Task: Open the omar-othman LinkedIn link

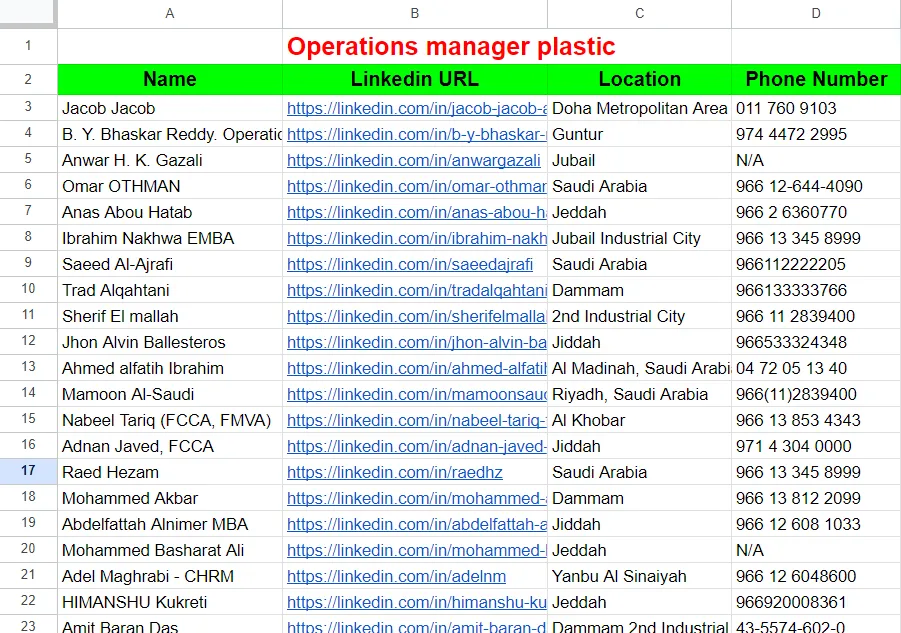Action: [x=417, y=186]
